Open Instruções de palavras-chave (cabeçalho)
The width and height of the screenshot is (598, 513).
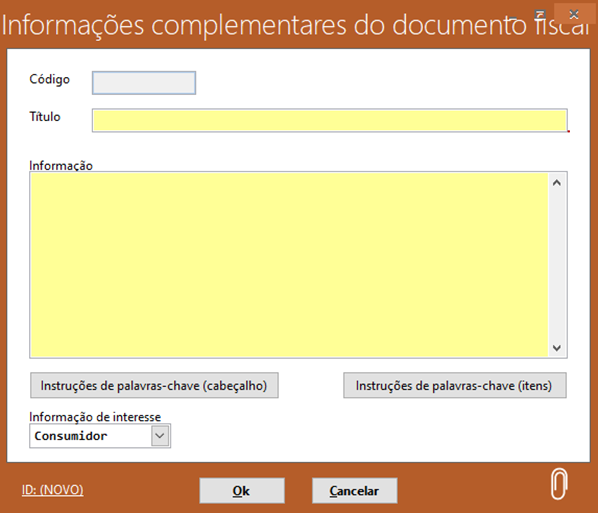coord(154,386)
